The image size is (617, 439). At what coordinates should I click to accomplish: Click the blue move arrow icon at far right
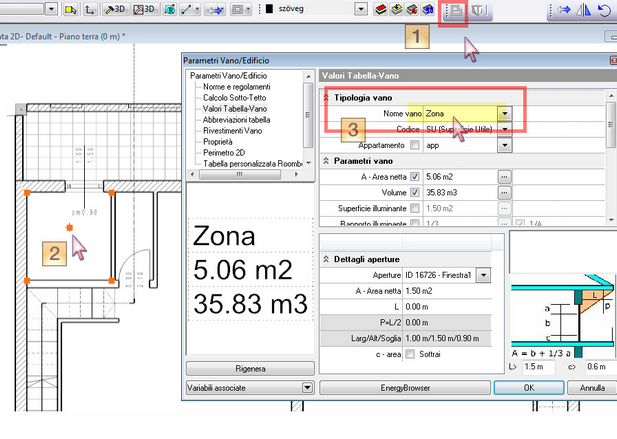pos(564,9)
